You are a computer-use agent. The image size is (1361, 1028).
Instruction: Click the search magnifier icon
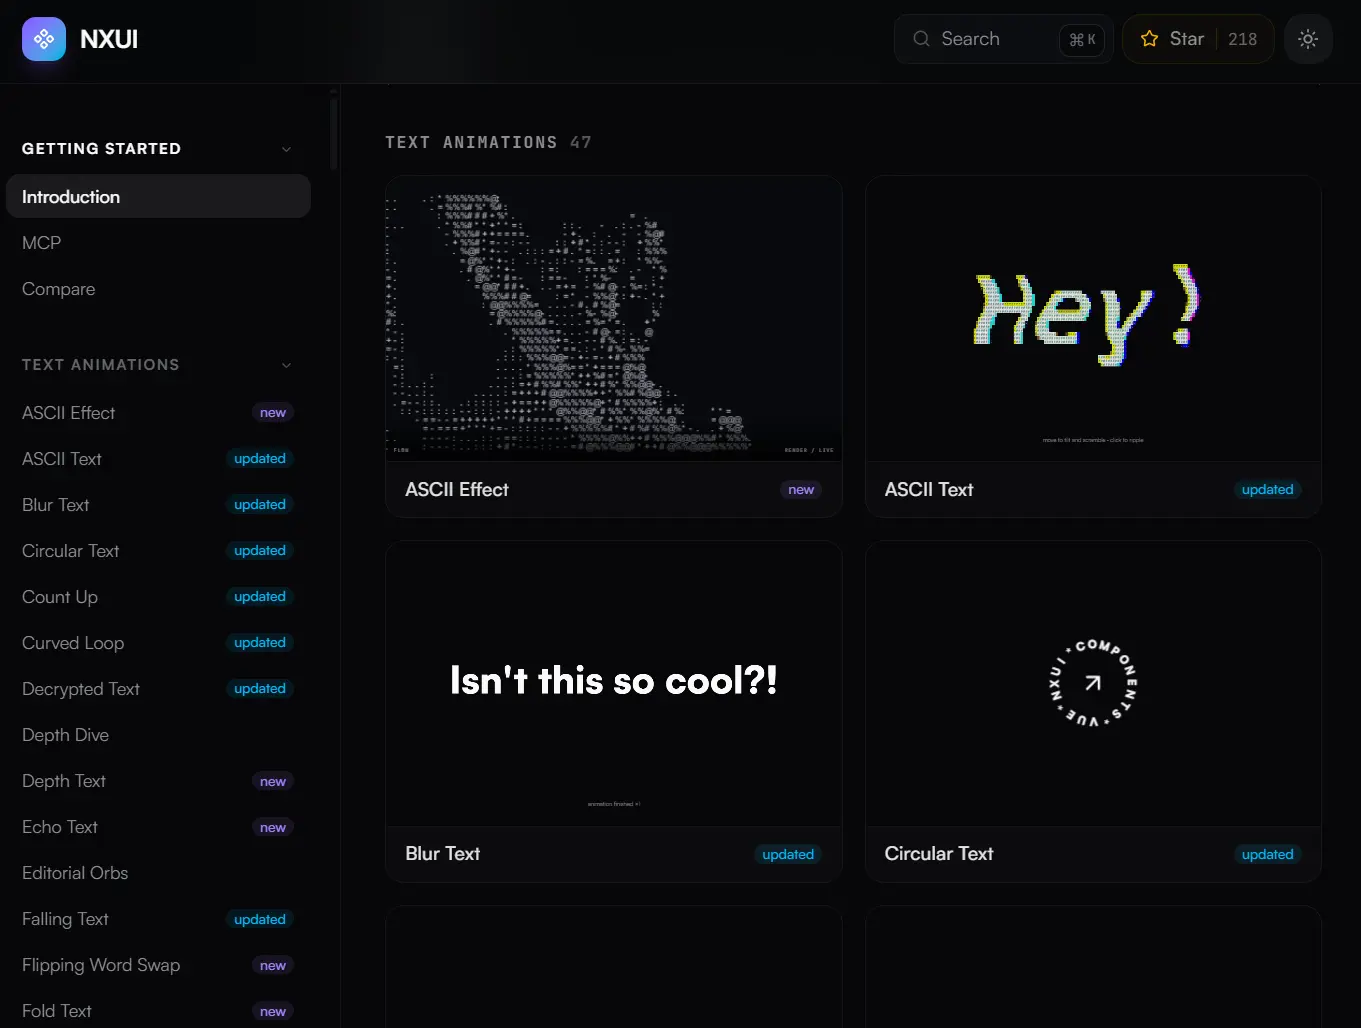(921, 39)
